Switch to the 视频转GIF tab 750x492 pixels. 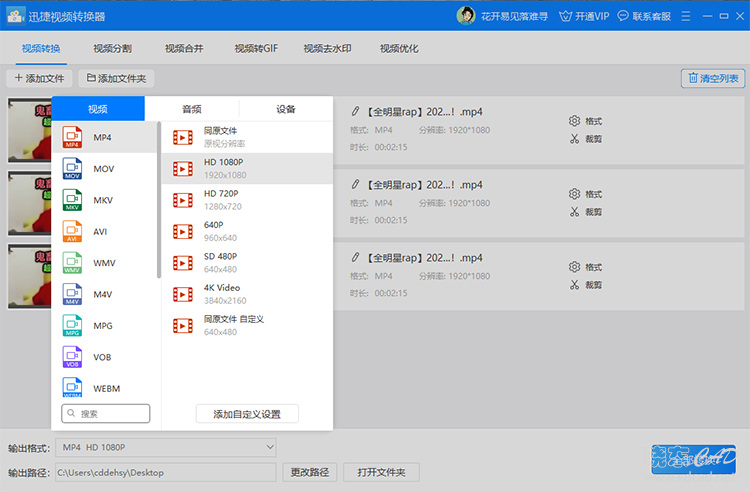pos(256,48)
